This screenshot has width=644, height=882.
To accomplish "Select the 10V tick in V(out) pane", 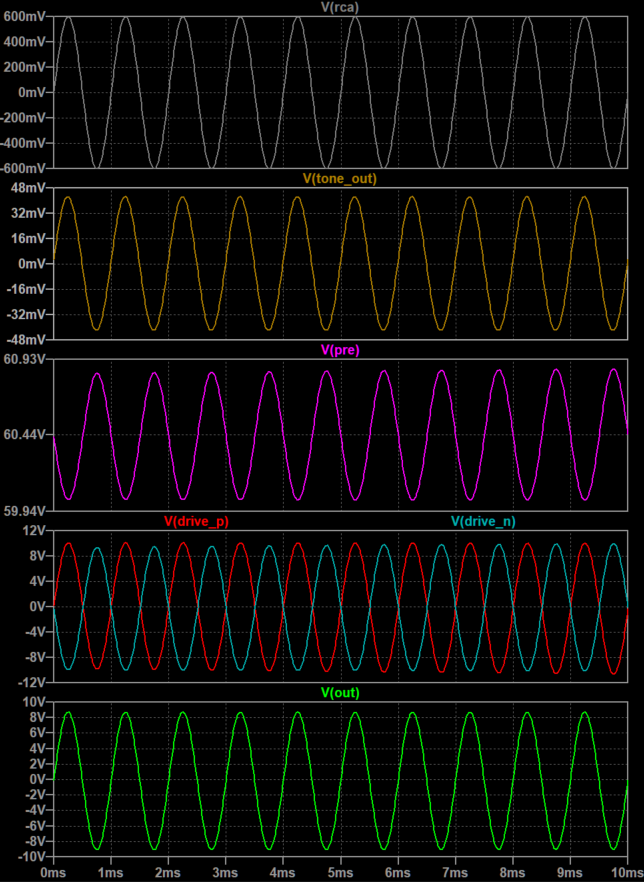I will (36, 703).
